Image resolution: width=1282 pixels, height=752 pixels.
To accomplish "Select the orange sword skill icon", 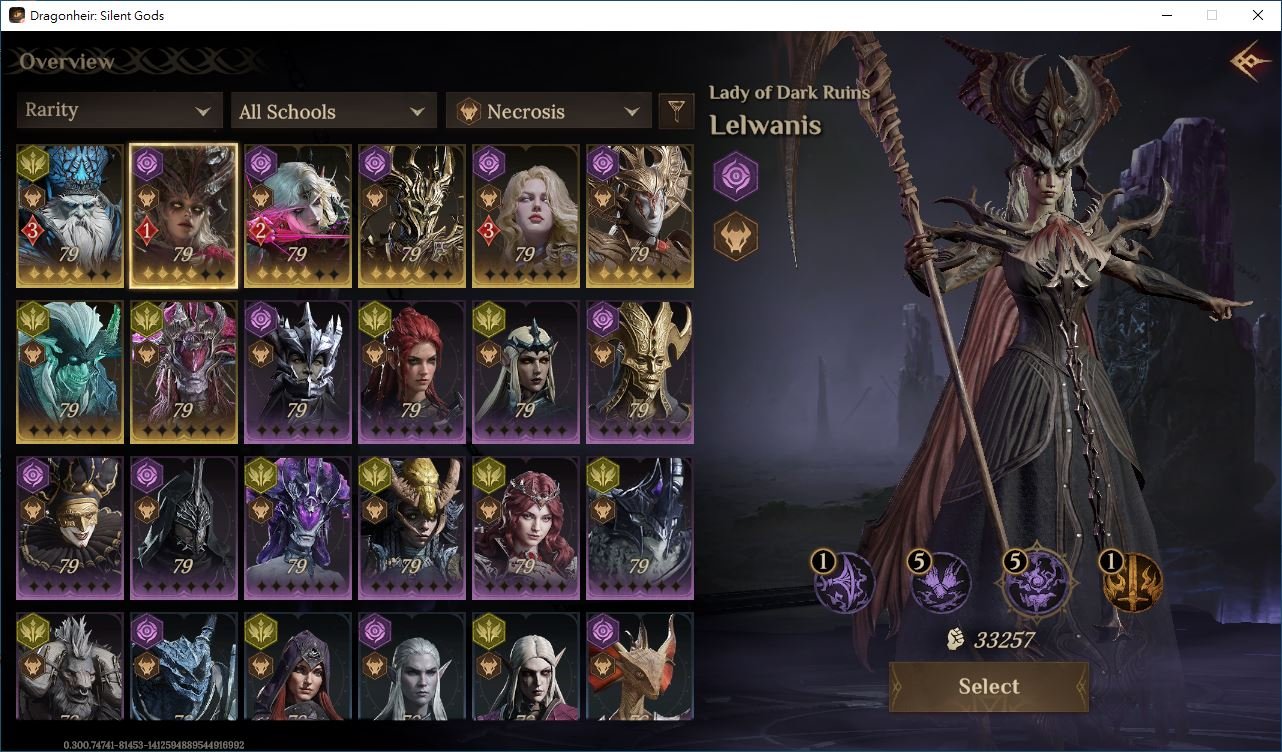I will click(x=1131, y=581).
